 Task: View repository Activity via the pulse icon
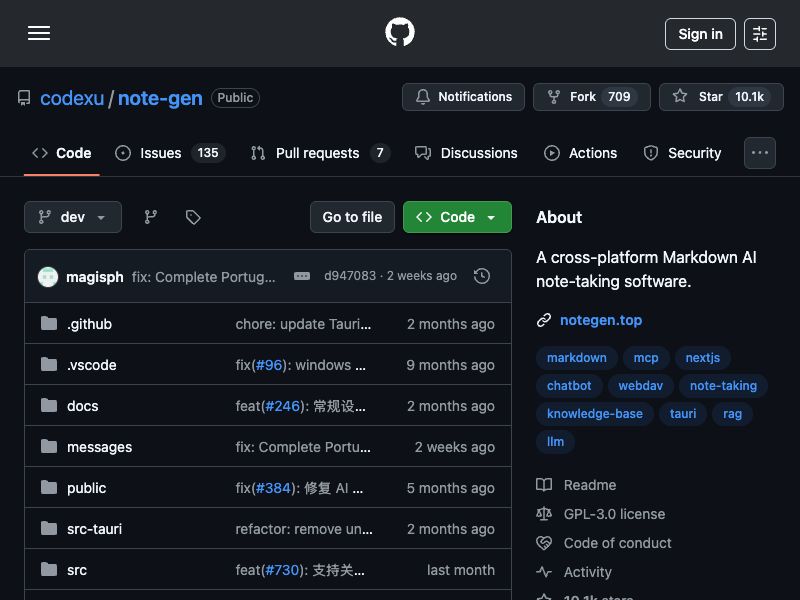587,572
